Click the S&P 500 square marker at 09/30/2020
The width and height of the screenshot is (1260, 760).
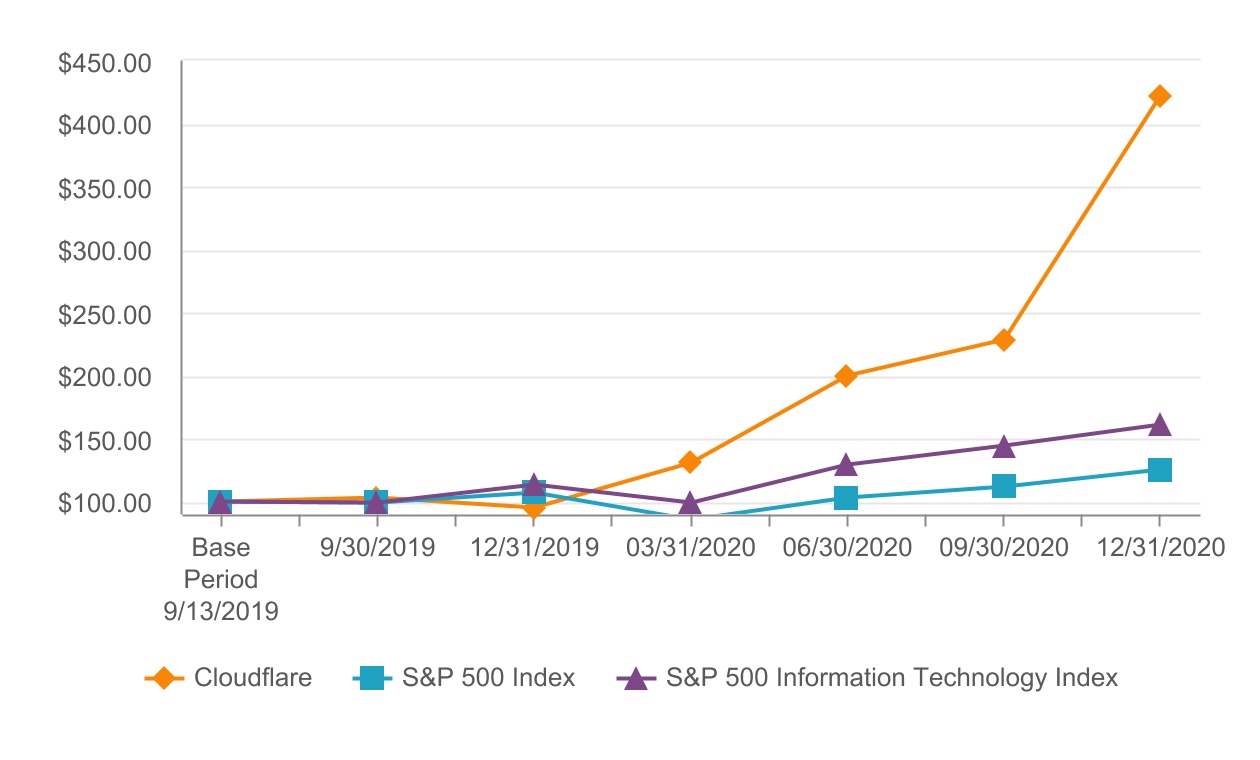1003,486
